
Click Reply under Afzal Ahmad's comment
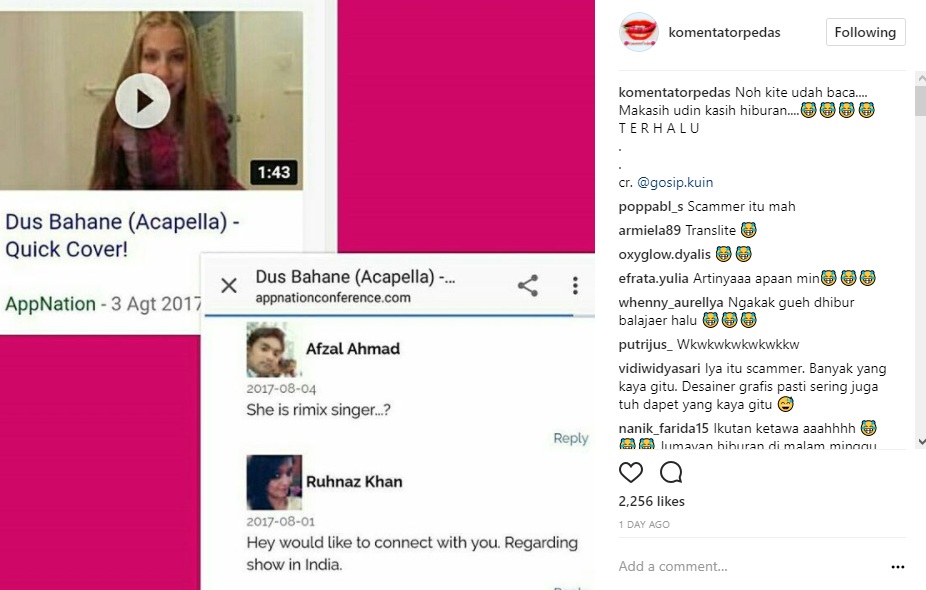coord(570,438)
